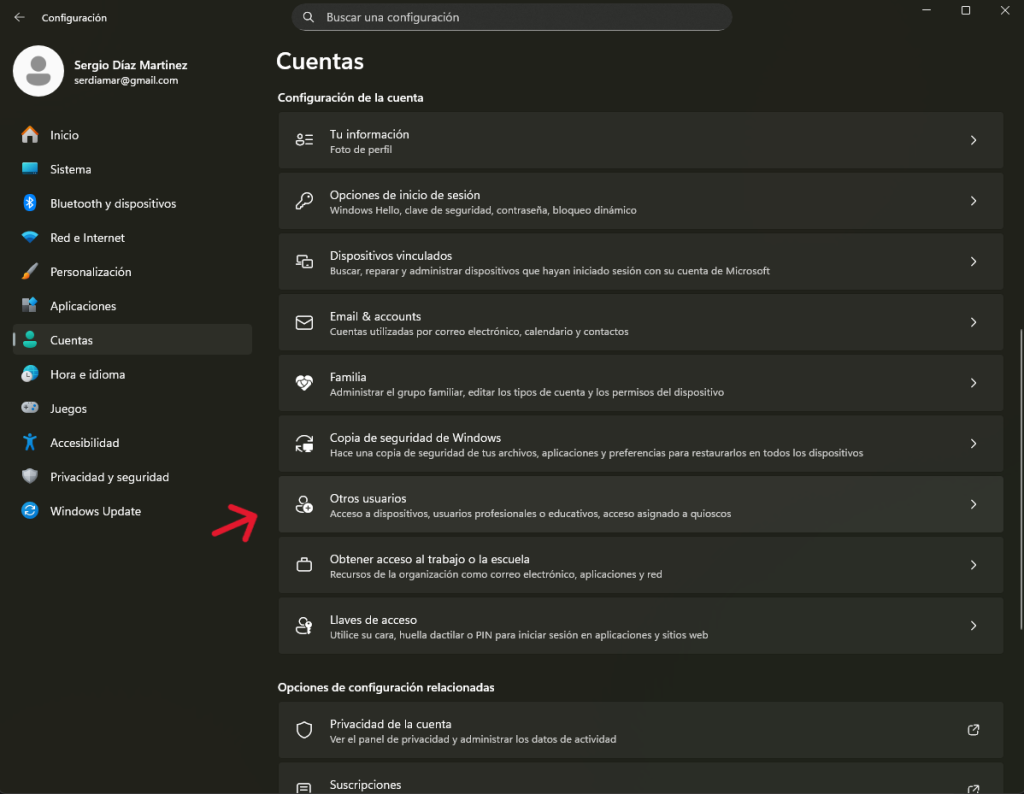Click the Buscar una configuración search box
This screenshot has height=794, width=1024.
512,17
